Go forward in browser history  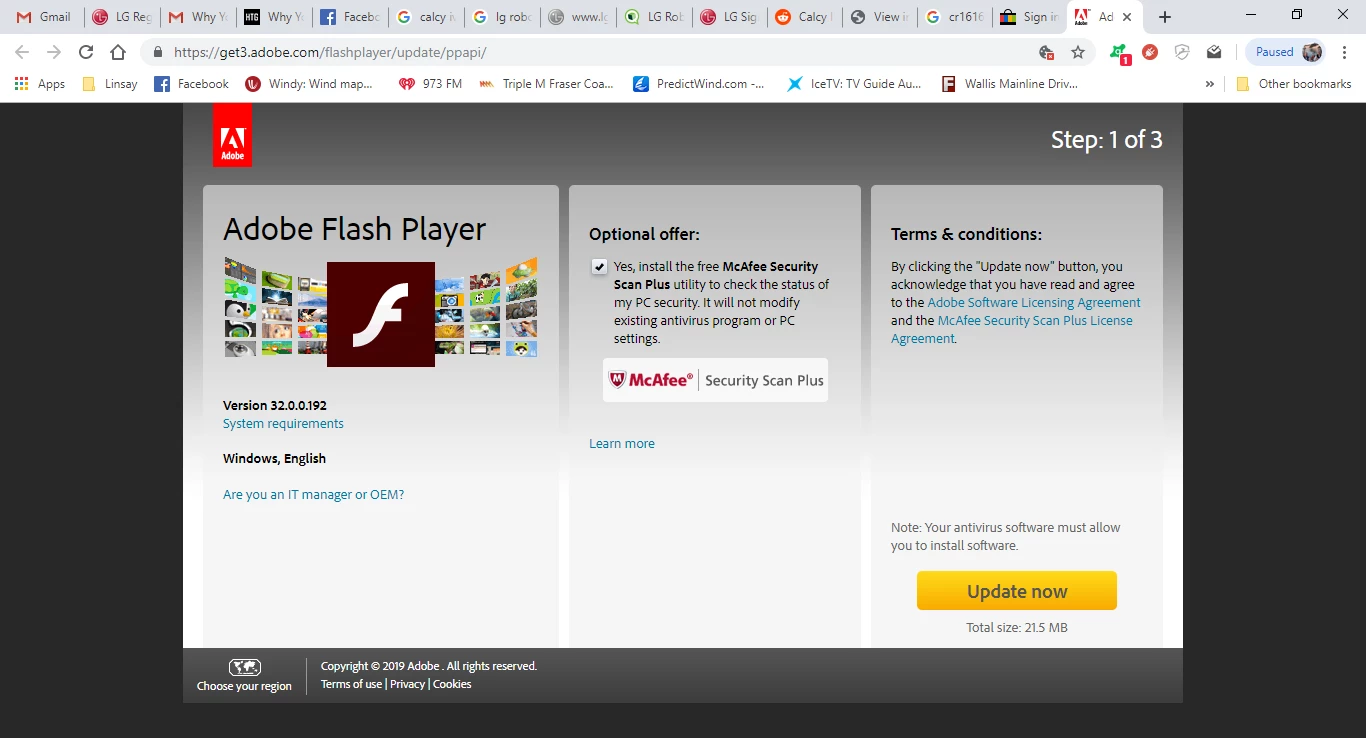[54, 52]
